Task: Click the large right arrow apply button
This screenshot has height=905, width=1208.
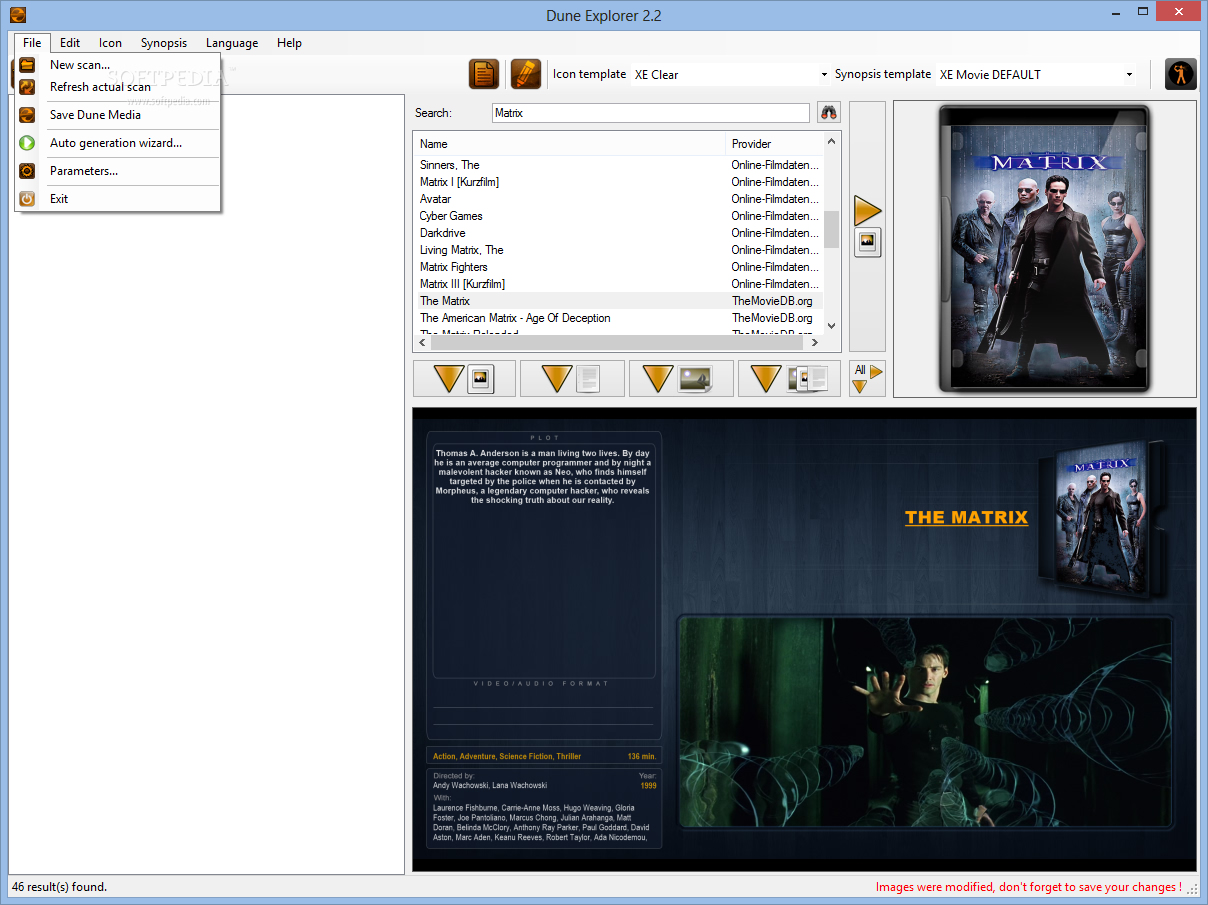Action: point(868,210)
